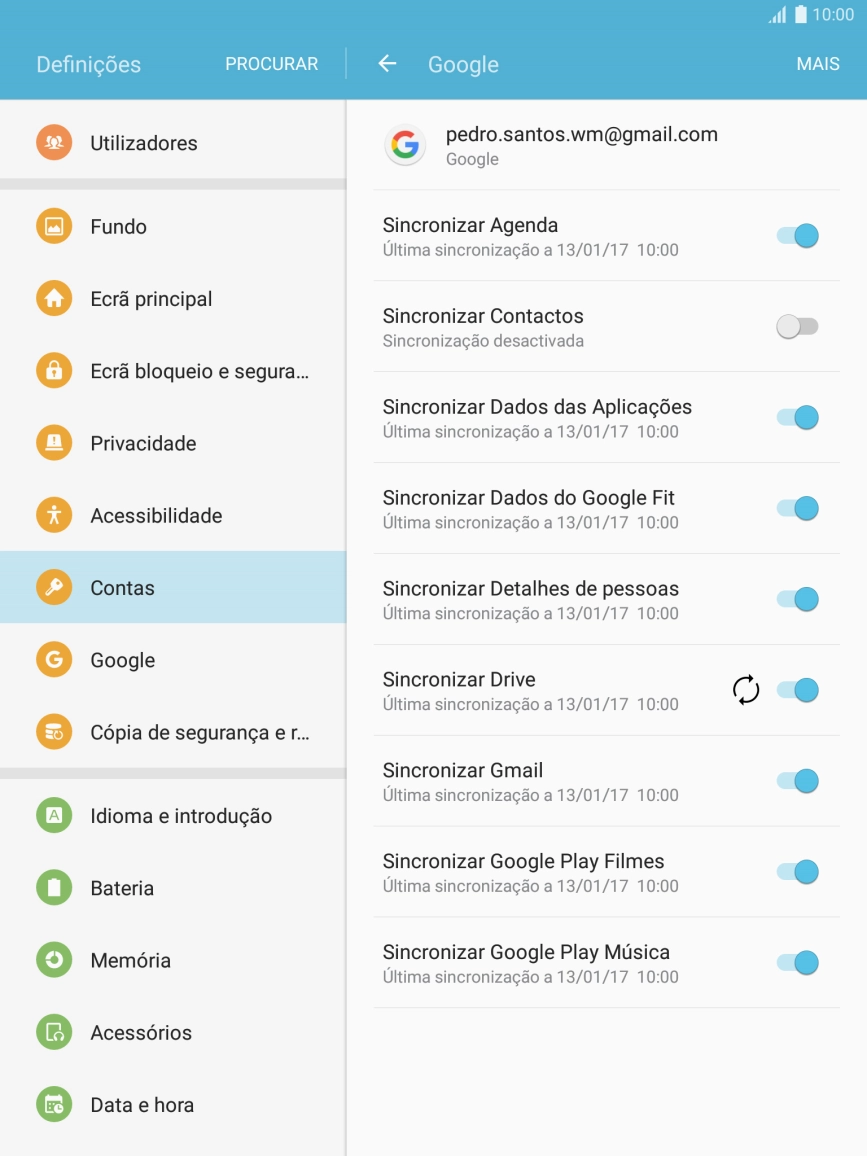The image size is (867, 1156).
Task: Click the Ecrã principal home screen icon
Action: point(53,298)
